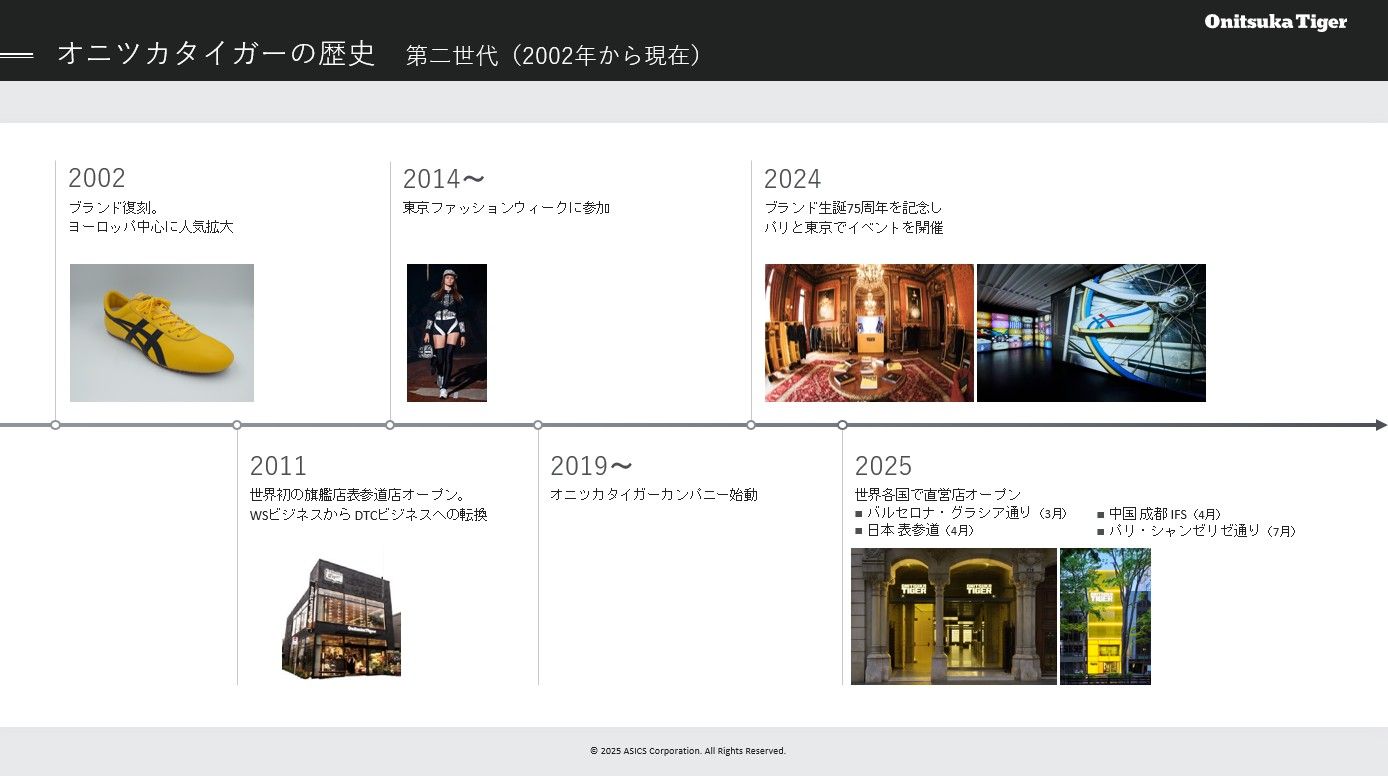Click the yellow sneaker photo under 2002
The height and width of the screenshot is (776, 1388).
coord(162,333)
